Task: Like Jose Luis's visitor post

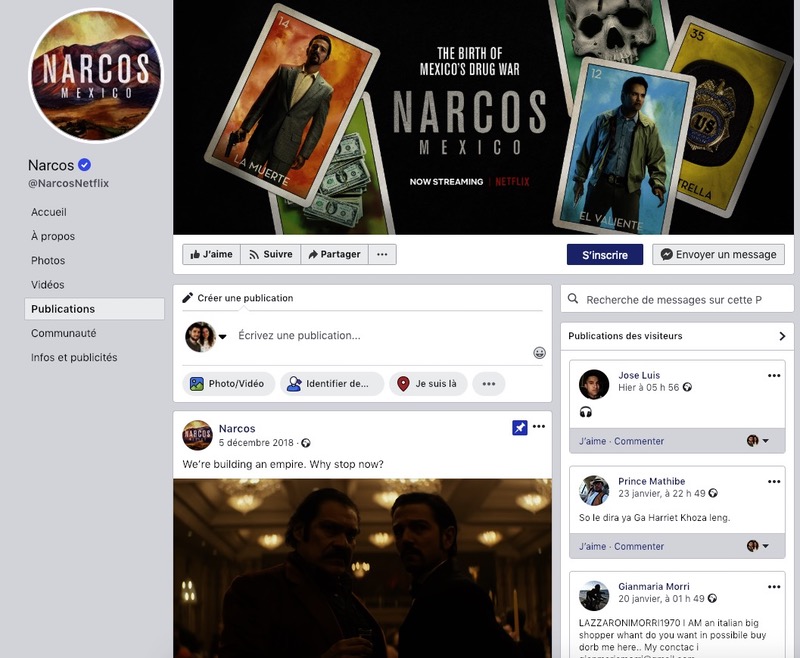Action: click(592, 441)
